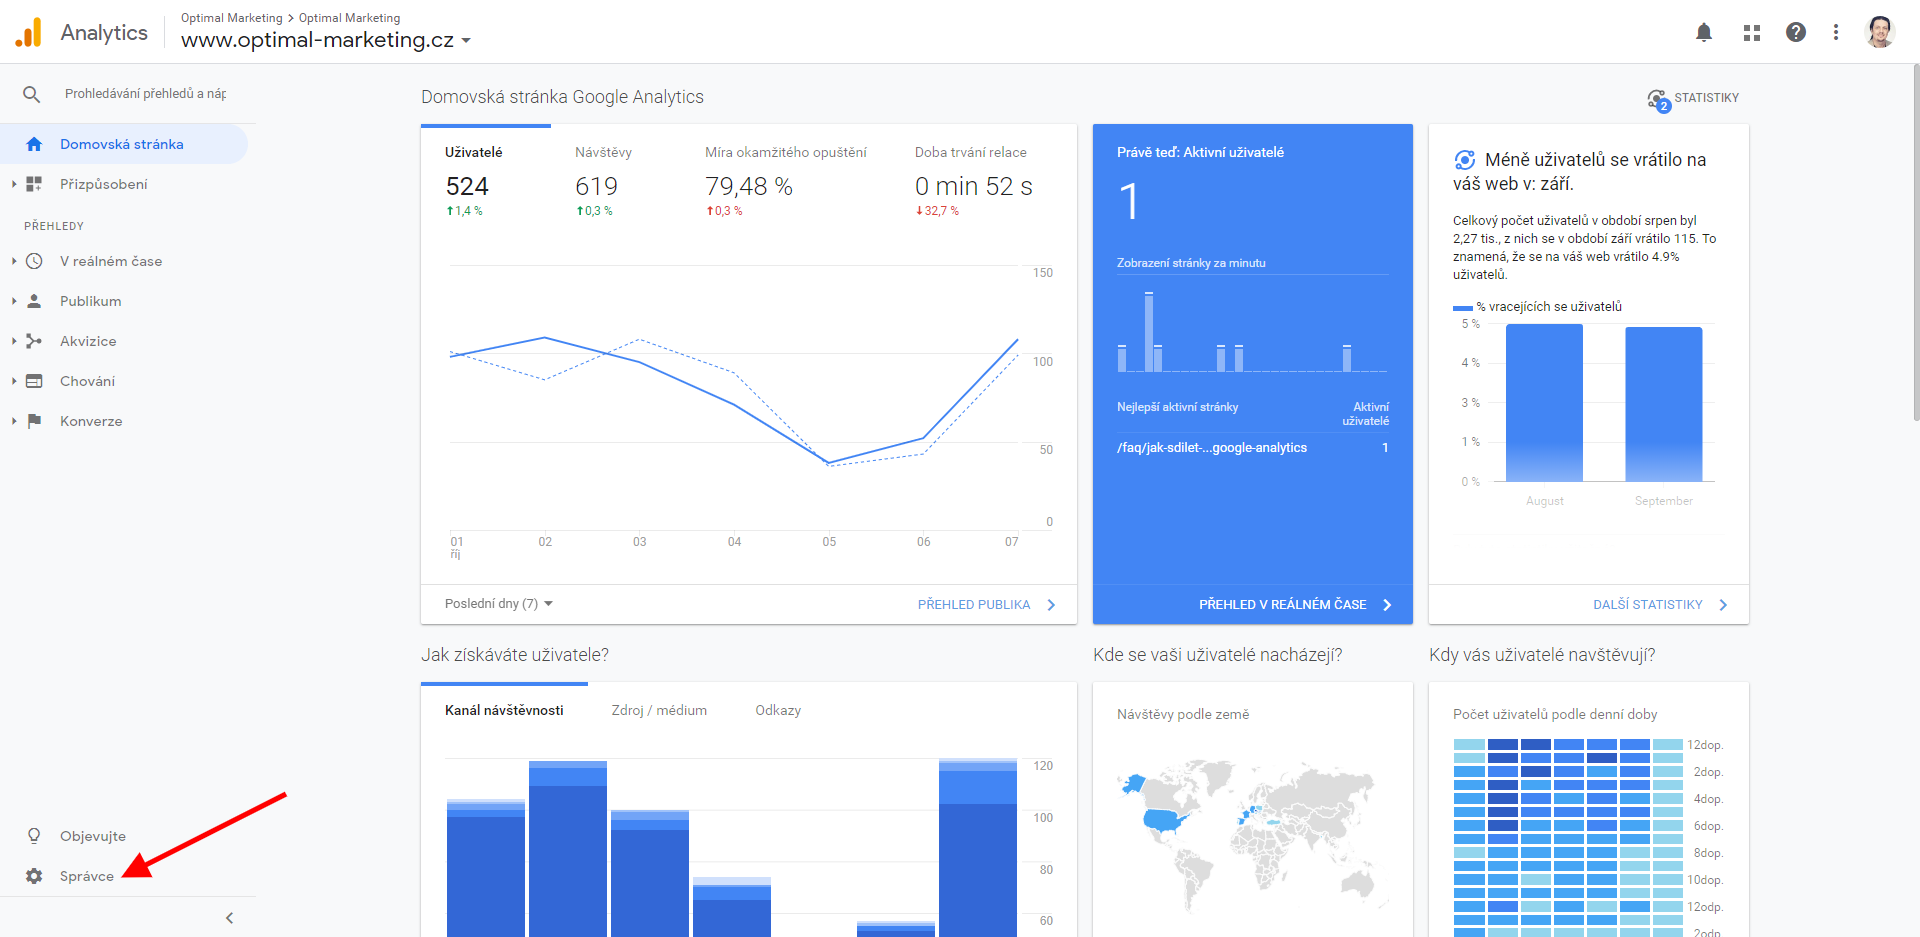Click the STATISTIKY button label
This screenshot has height=937, width=1920.
pos(1707,98)
